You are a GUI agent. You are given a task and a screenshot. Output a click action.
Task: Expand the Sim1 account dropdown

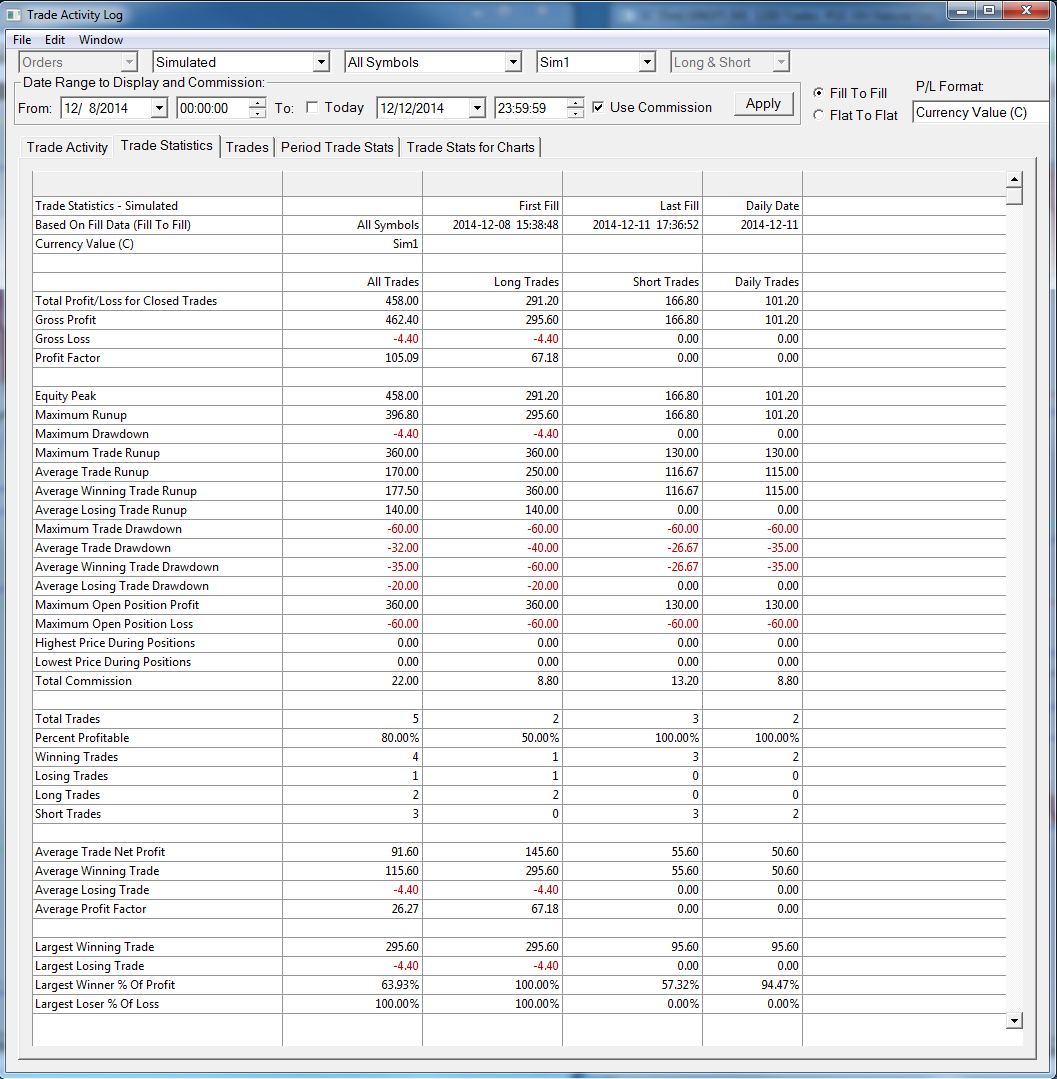(x=647, y=63)
